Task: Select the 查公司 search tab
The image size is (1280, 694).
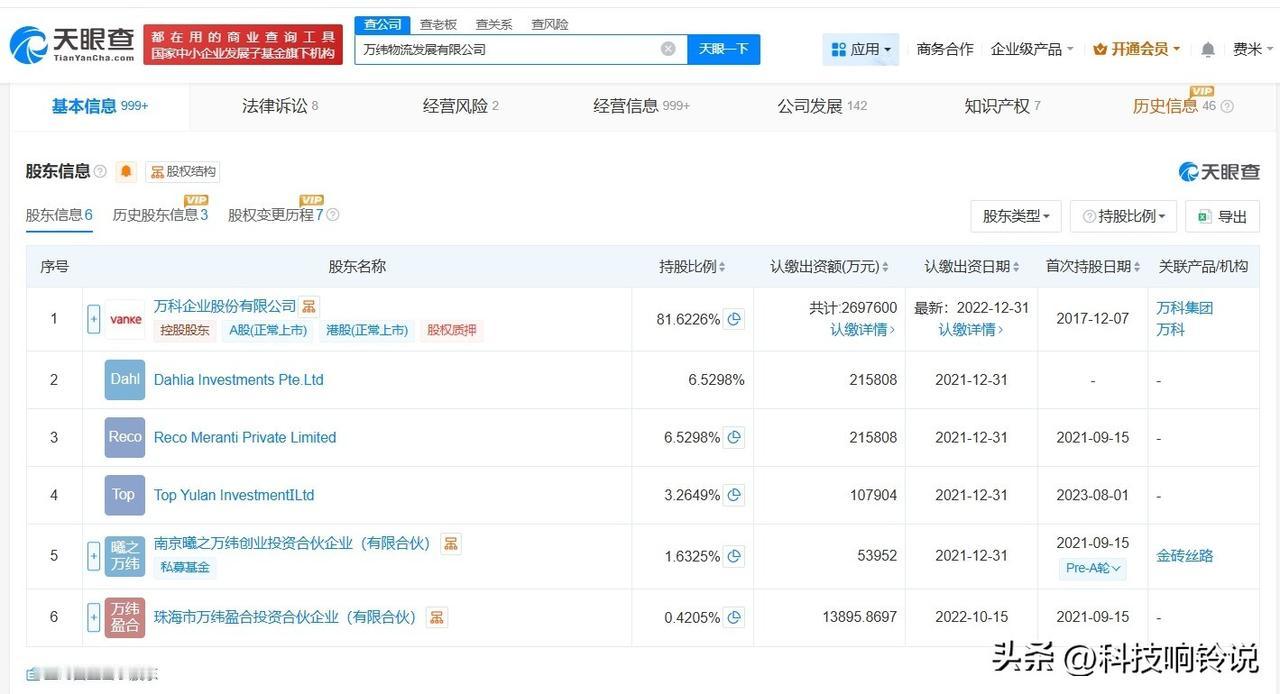Action: [x=382, y=24]
